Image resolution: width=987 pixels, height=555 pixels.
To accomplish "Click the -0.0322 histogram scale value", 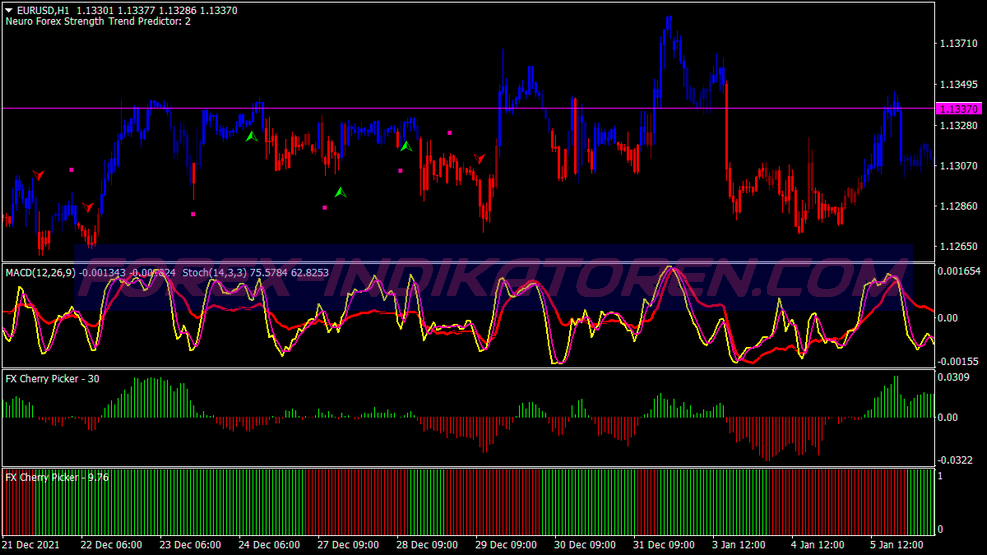I will [x=956, y=460].
